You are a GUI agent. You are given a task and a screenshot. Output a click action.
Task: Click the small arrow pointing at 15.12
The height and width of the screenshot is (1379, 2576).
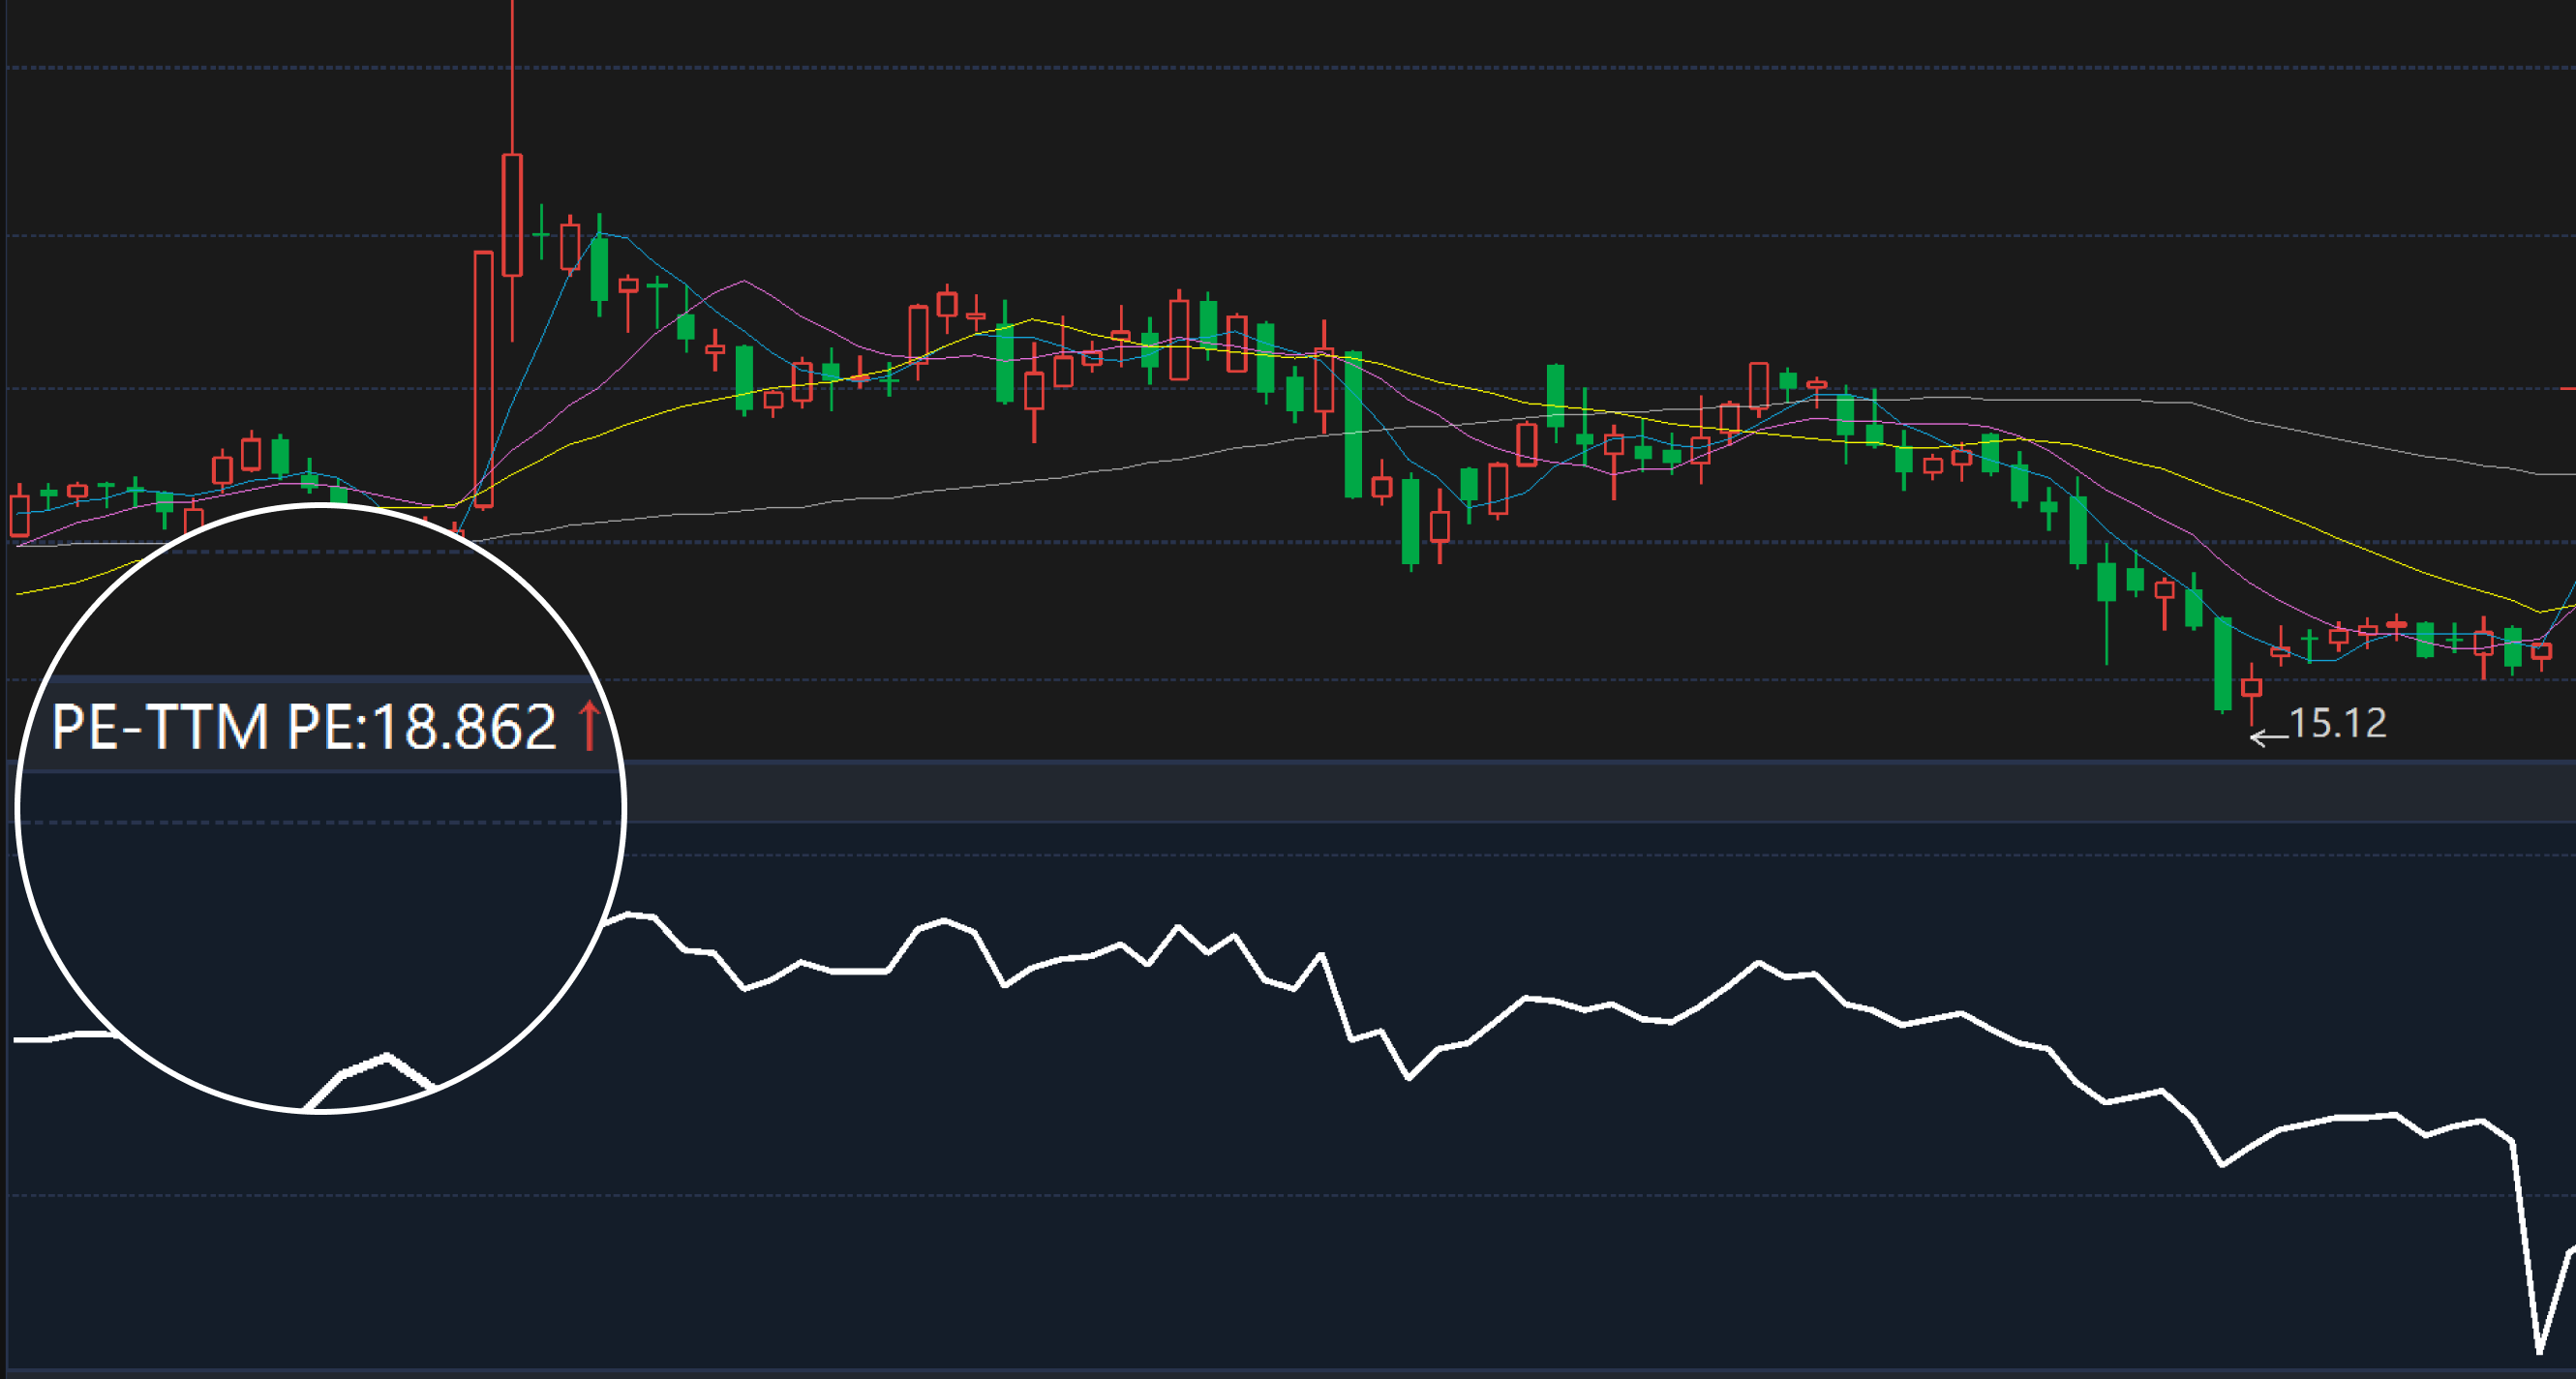(x=2267, y=739)
